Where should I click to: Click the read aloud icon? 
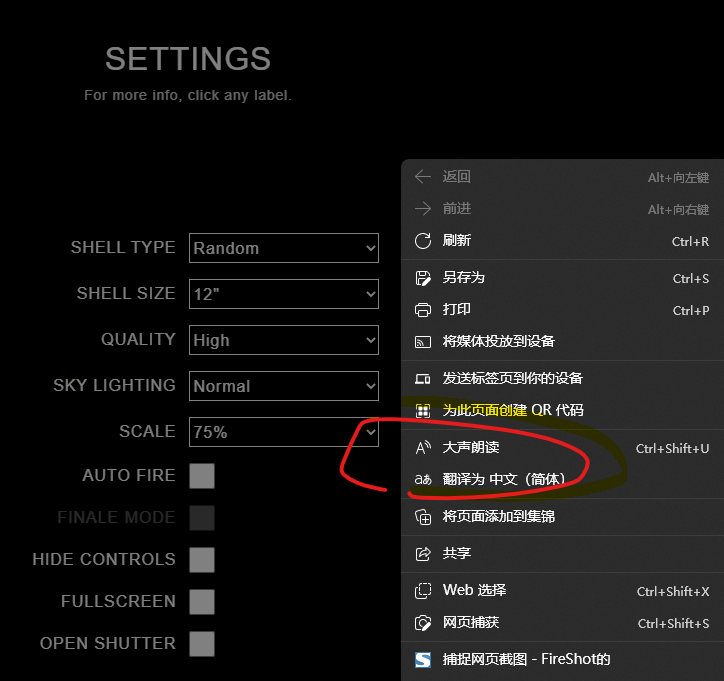tap(422, 447)
